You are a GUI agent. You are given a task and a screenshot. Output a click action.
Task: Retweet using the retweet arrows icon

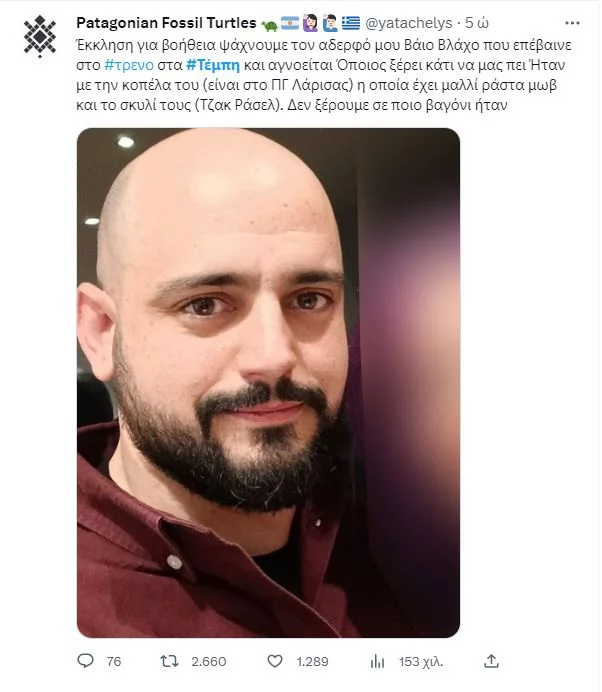[169, 661]
